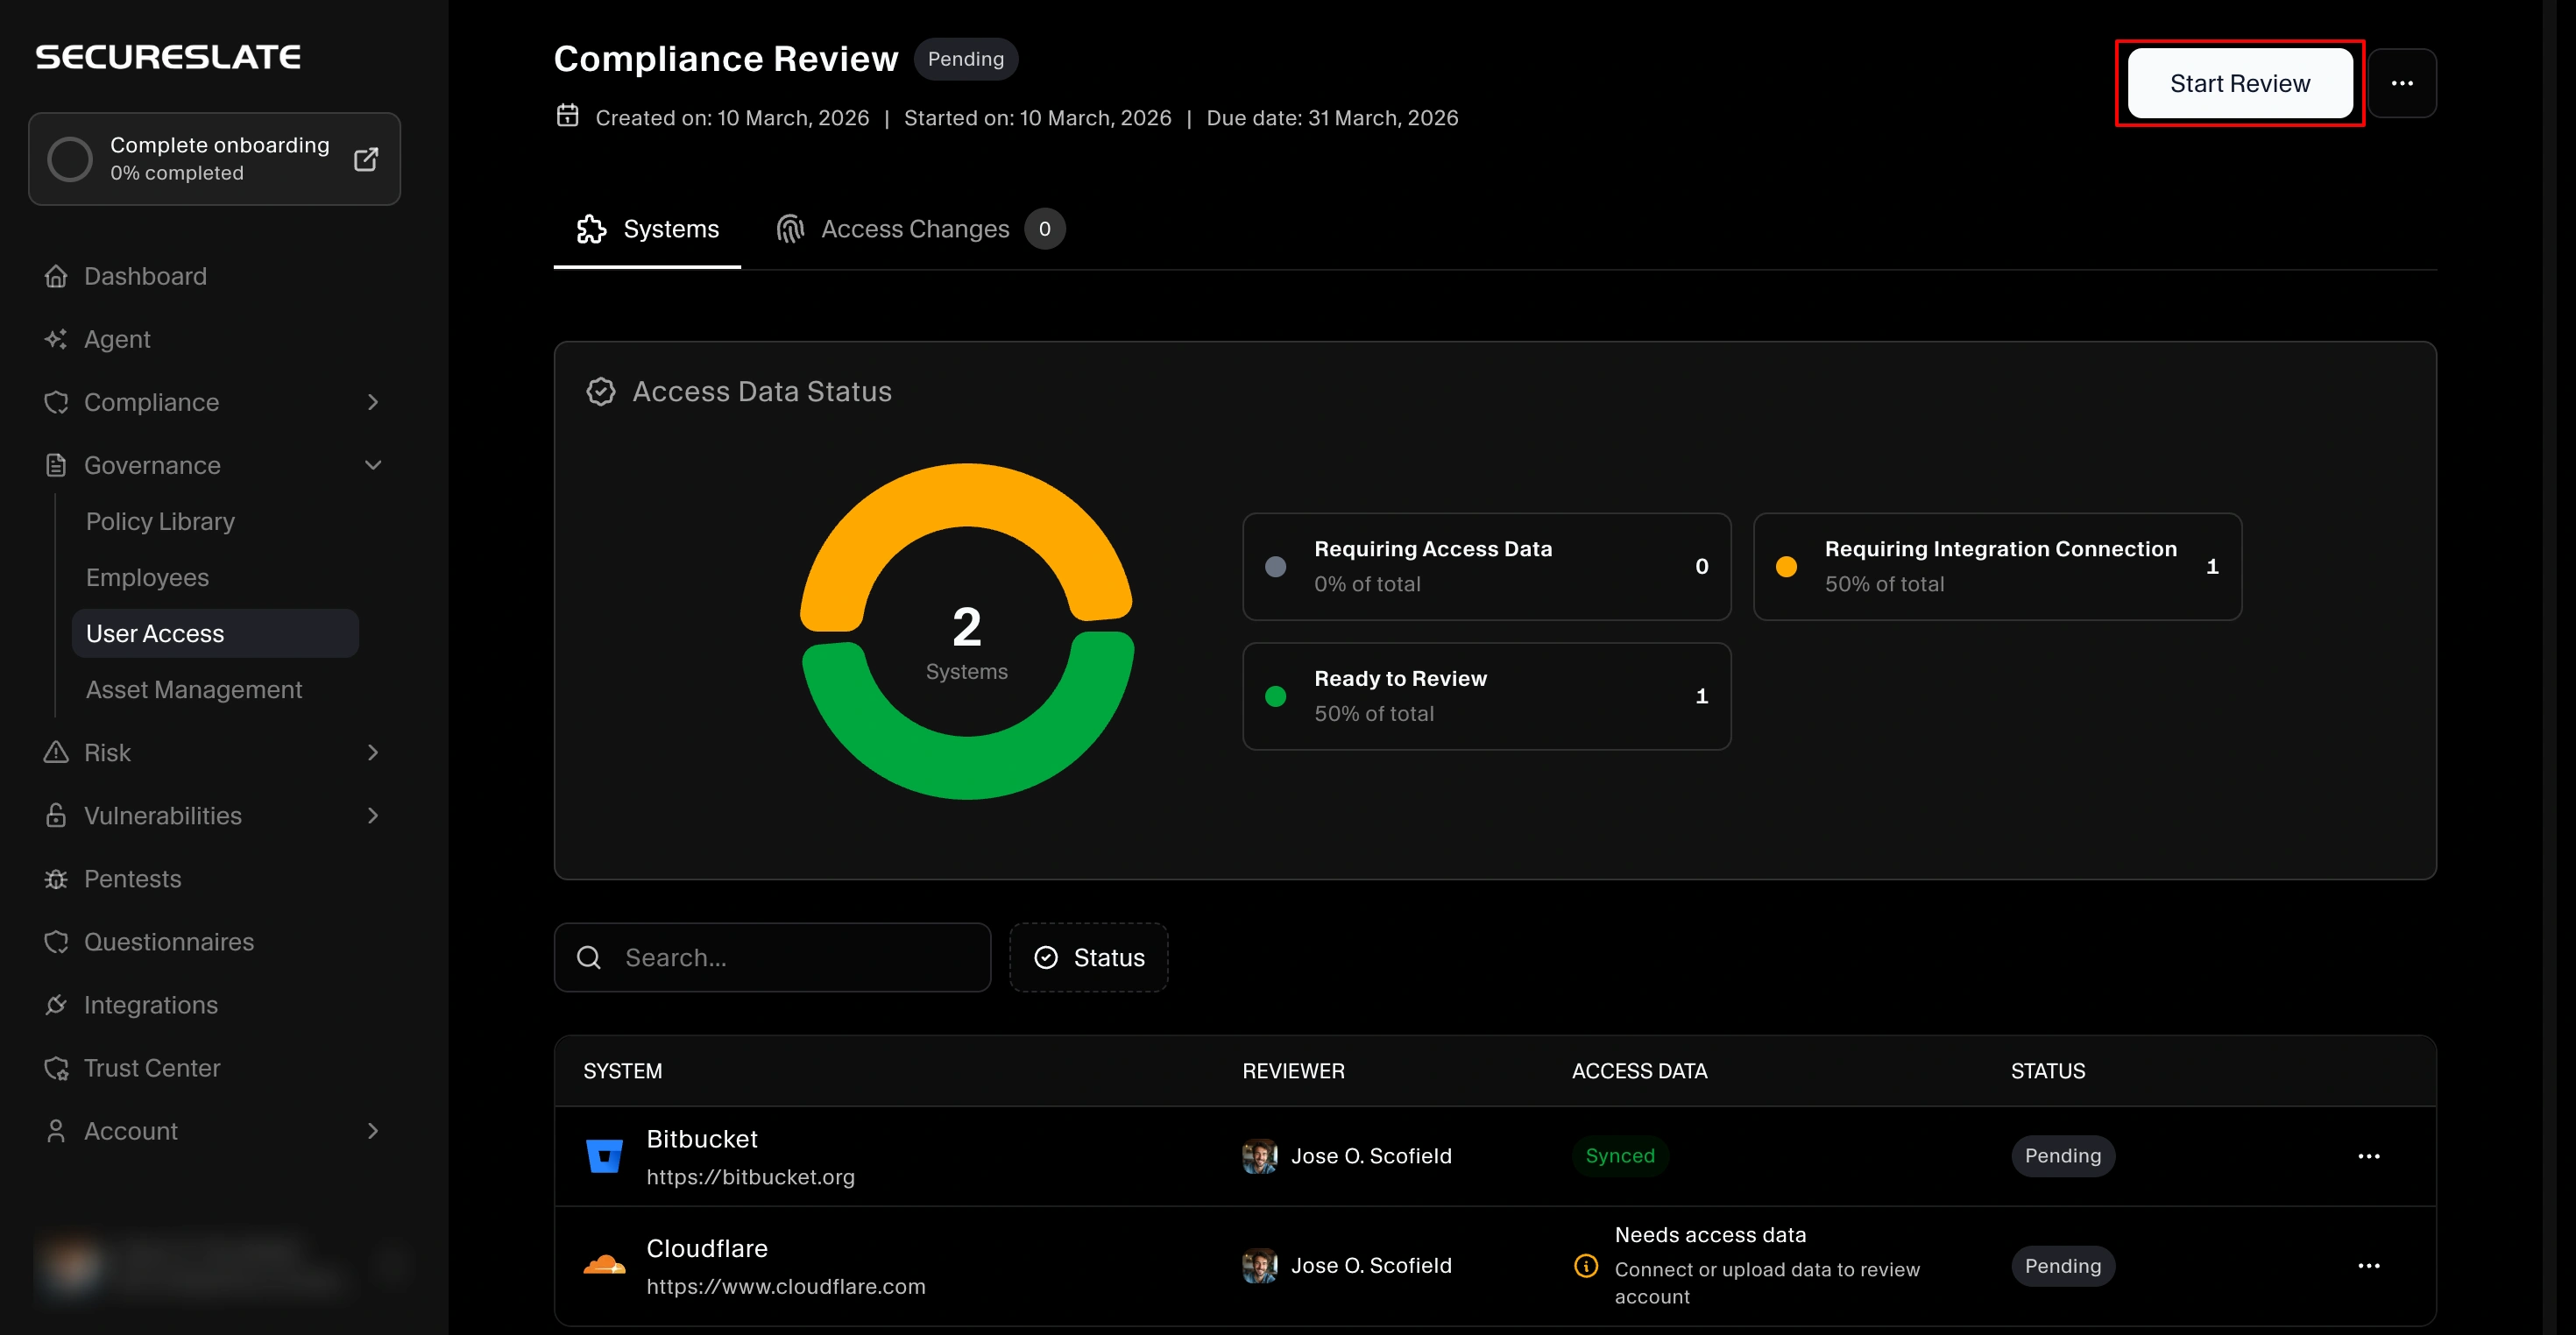Expand the Risk section
The width and height of the screenshot is (2576, 1335).
pos(373,752)
